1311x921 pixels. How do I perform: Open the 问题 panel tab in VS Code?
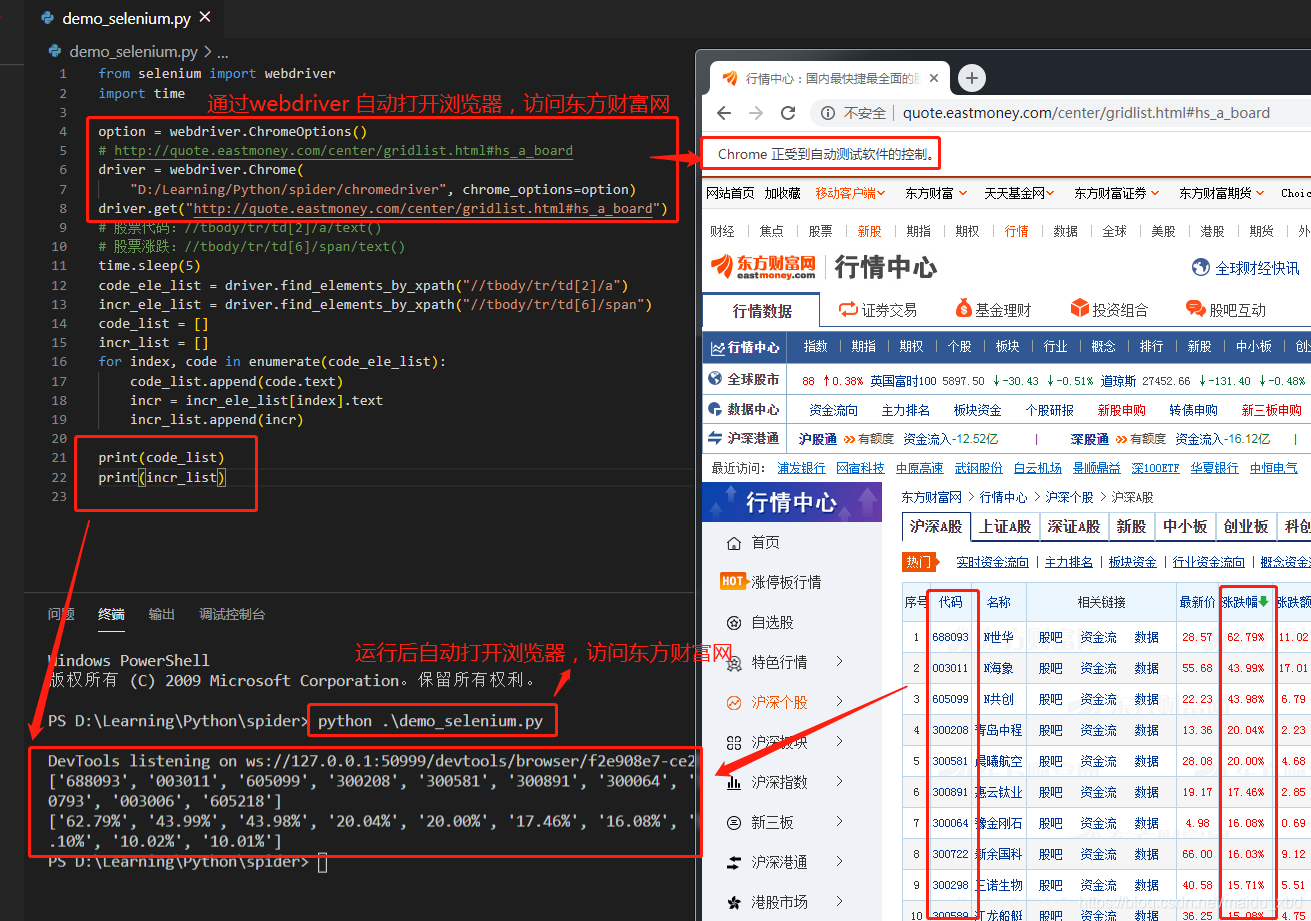61,614
